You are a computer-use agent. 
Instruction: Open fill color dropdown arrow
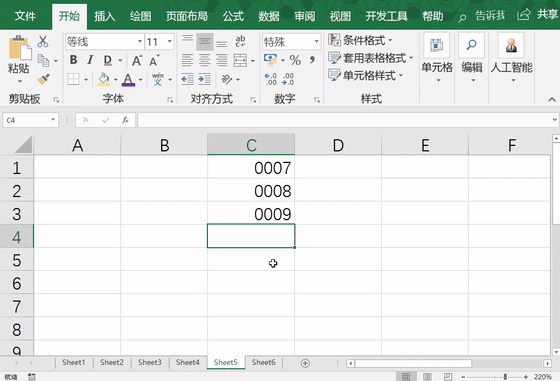pos(116,79)
